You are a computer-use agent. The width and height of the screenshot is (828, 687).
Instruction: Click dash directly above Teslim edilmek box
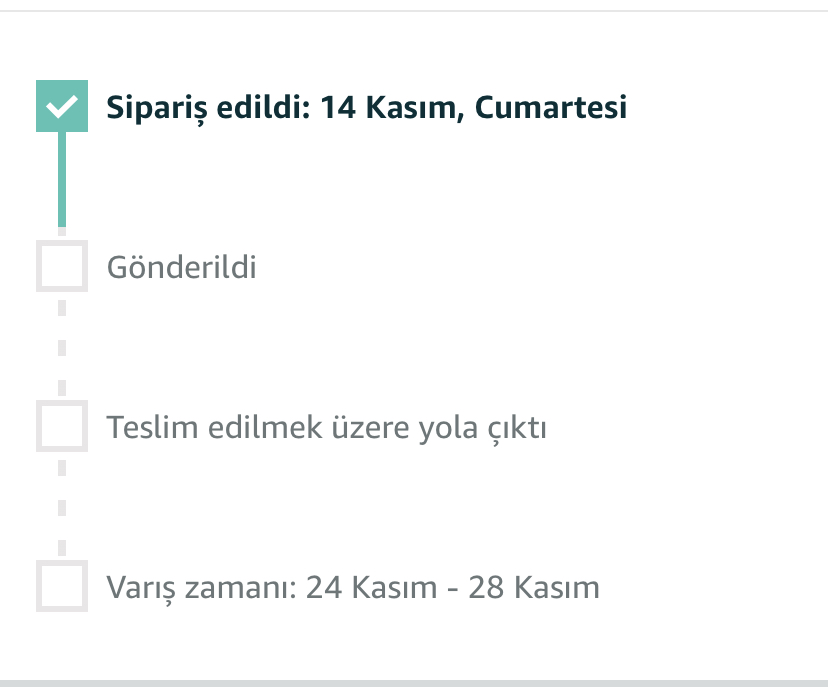pos(62,388)
